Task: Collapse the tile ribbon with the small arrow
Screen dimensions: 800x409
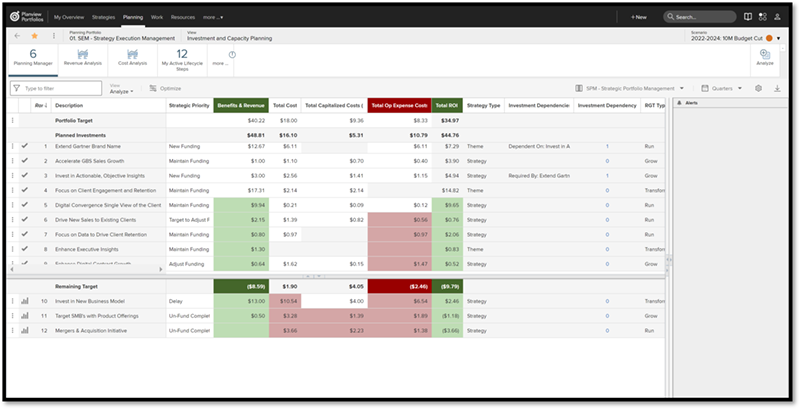Action: (x=783, y=48)
